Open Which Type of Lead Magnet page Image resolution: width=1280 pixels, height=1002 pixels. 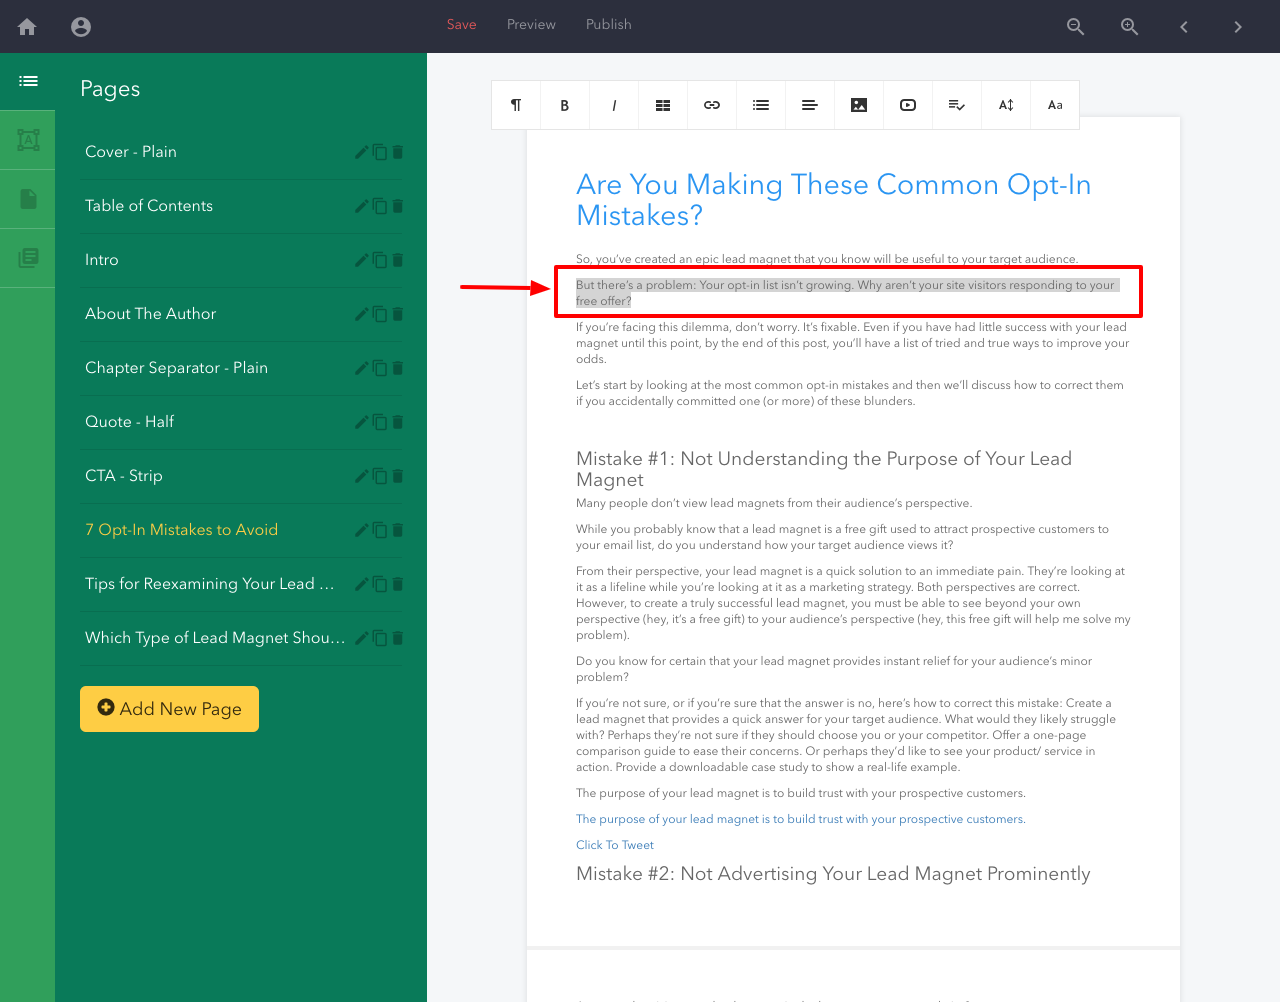click(x=215, y=638)
